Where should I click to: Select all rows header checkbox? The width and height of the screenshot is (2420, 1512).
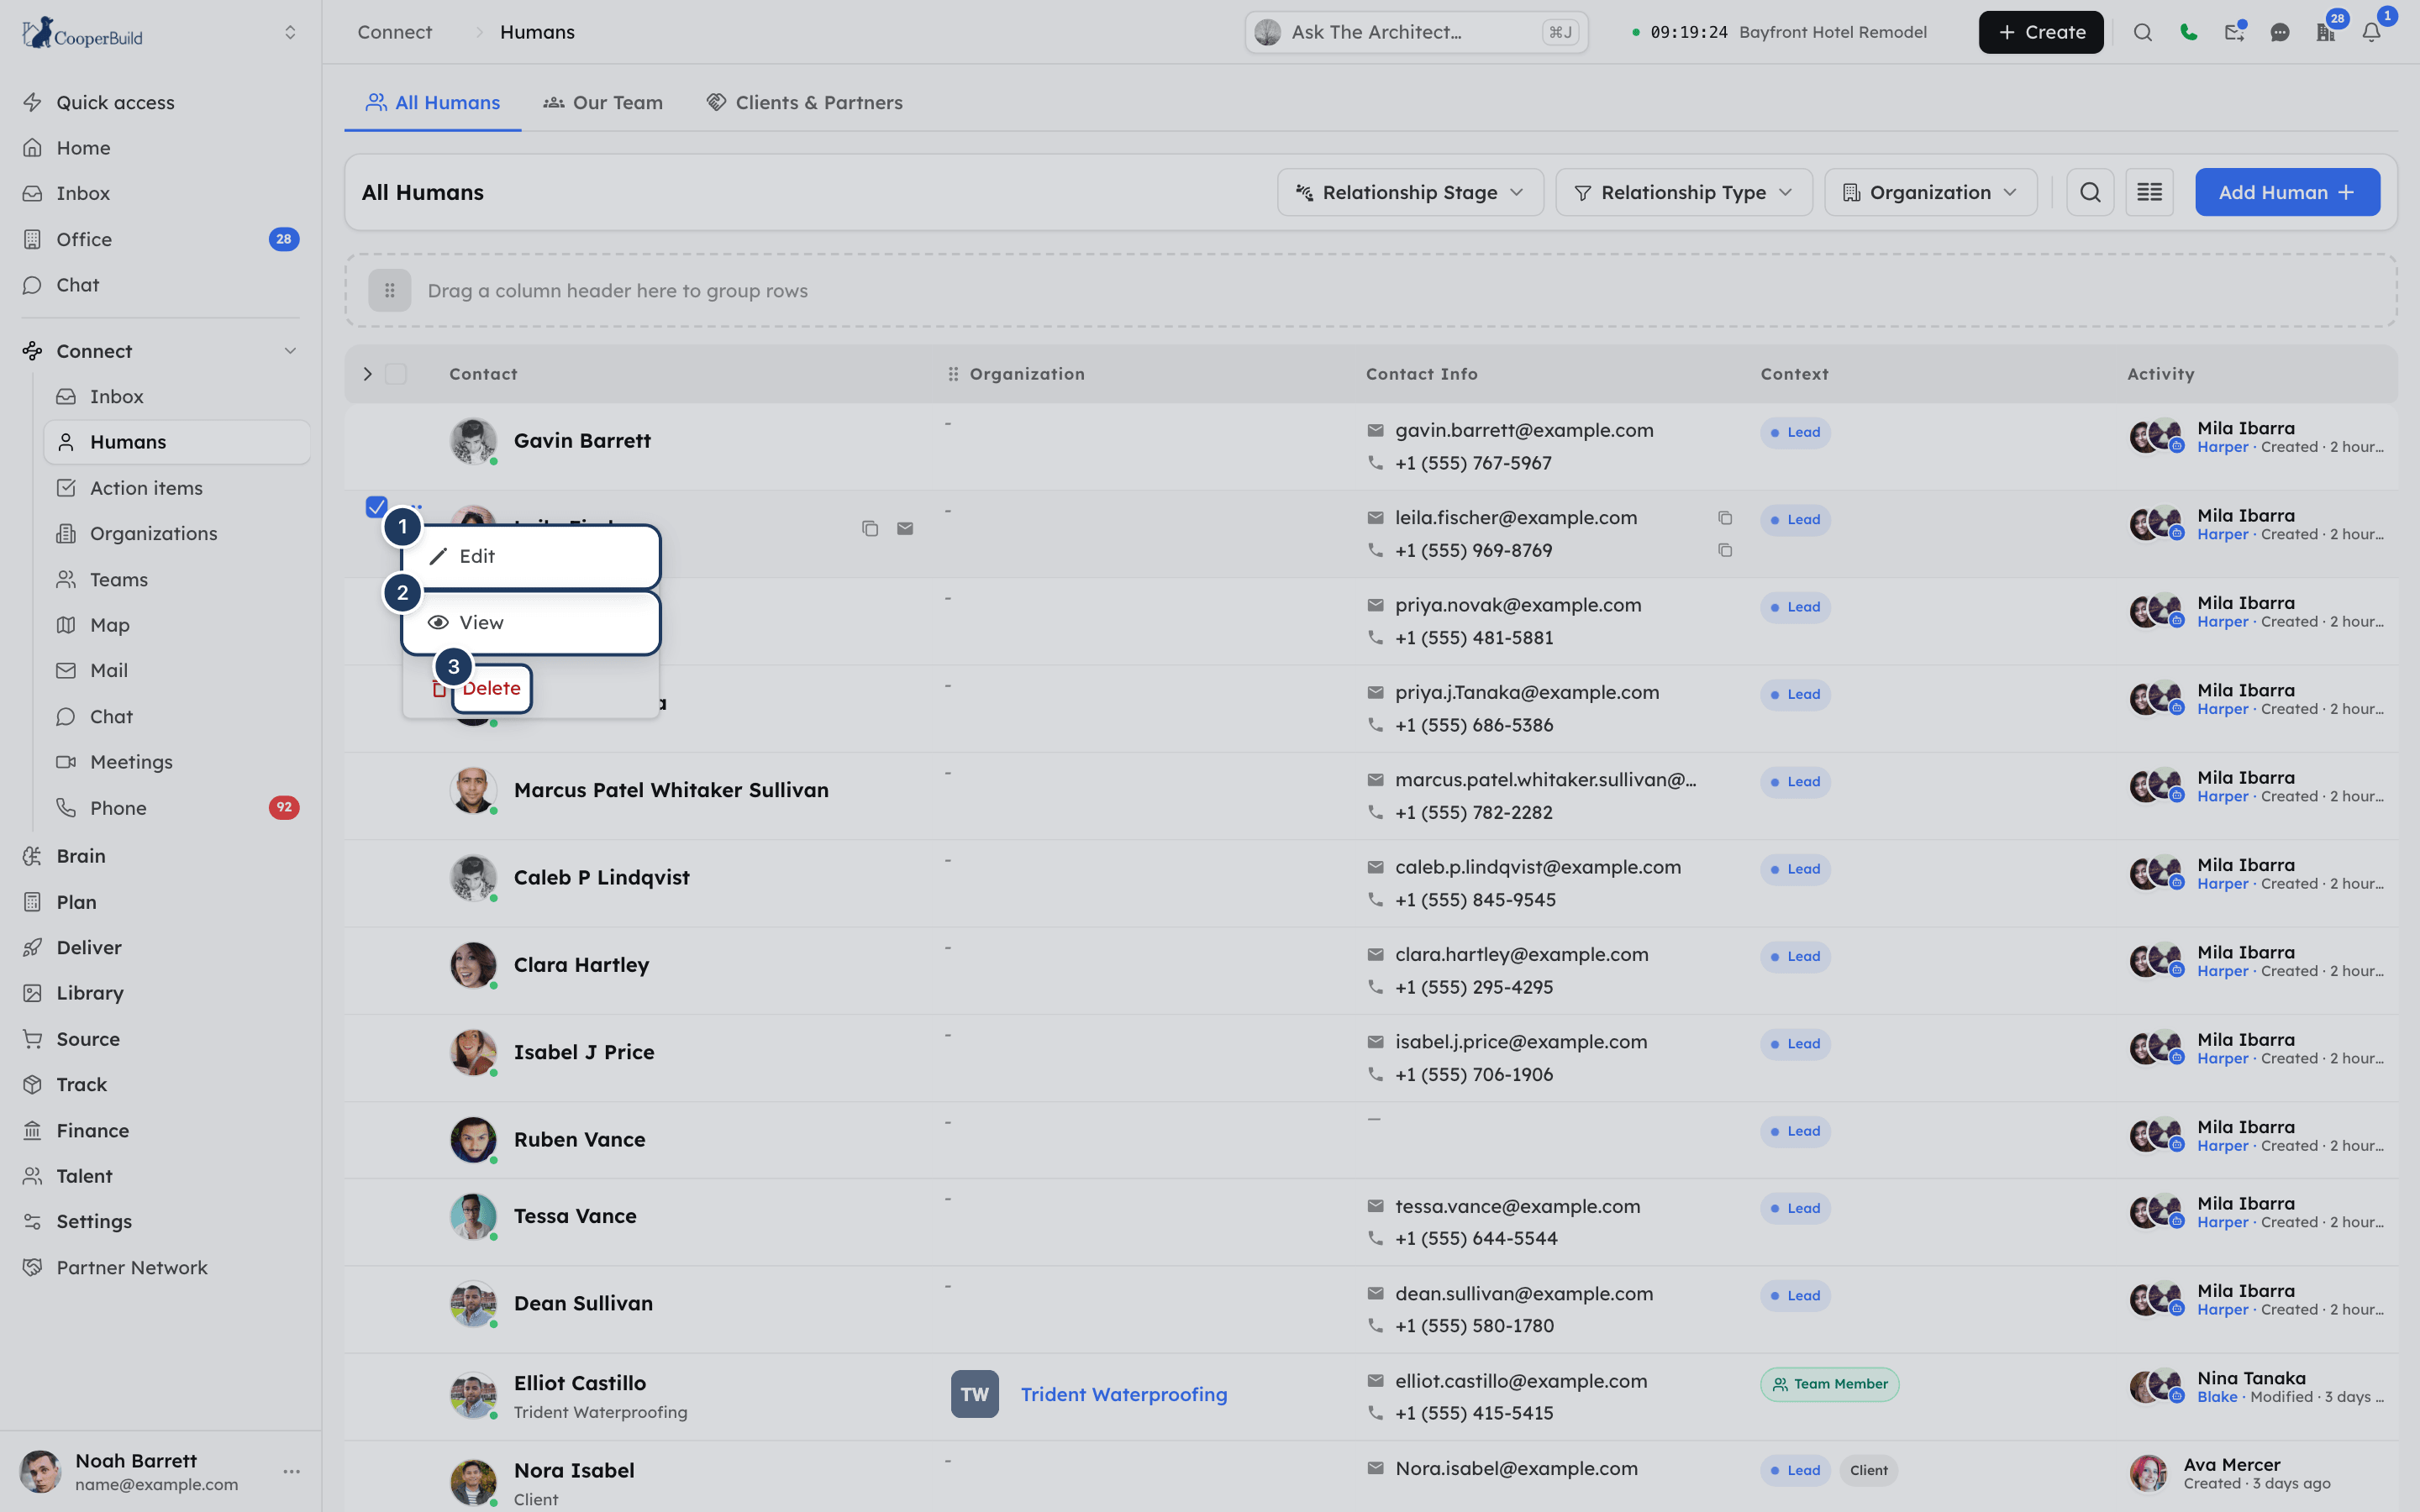396,374
